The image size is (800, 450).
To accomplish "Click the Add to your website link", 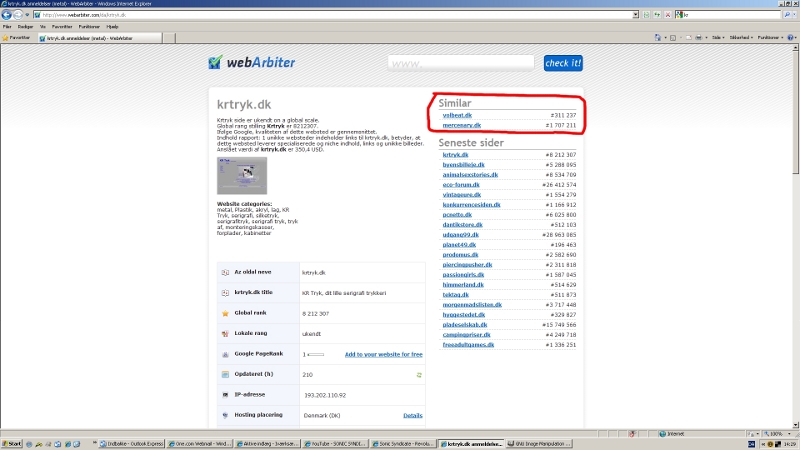I will coord(383,354).
